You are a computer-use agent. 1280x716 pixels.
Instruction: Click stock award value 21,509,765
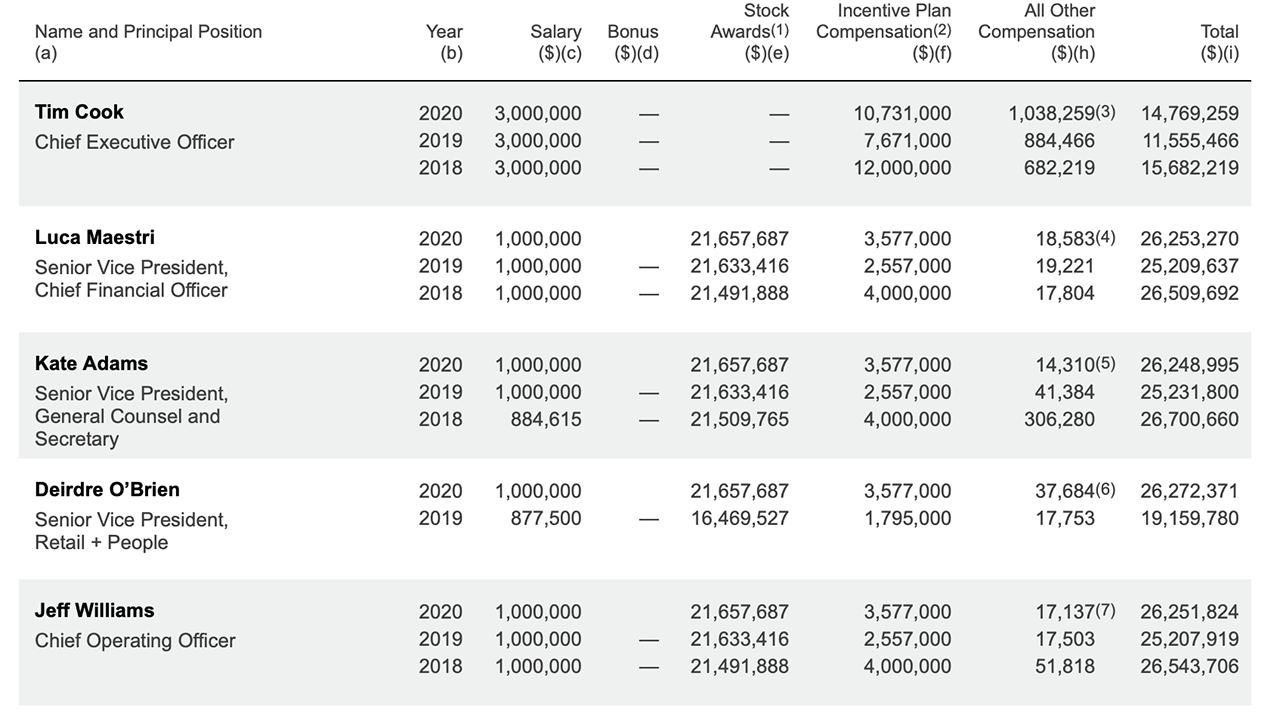tap(740, 419)
